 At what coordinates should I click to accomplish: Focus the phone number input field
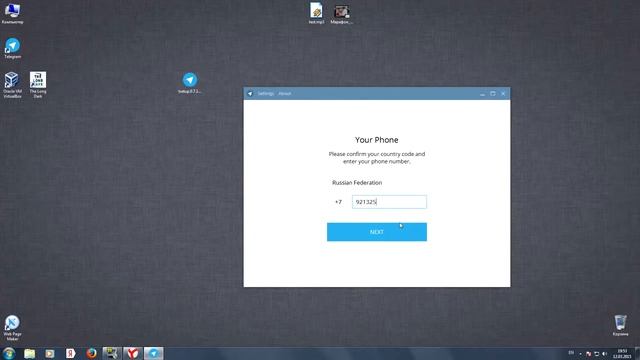pos(389,202)
